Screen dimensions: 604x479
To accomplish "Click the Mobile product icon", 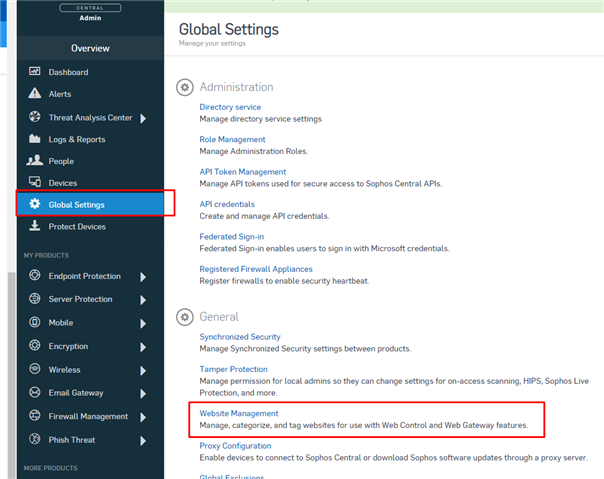I will click(35, 322).
